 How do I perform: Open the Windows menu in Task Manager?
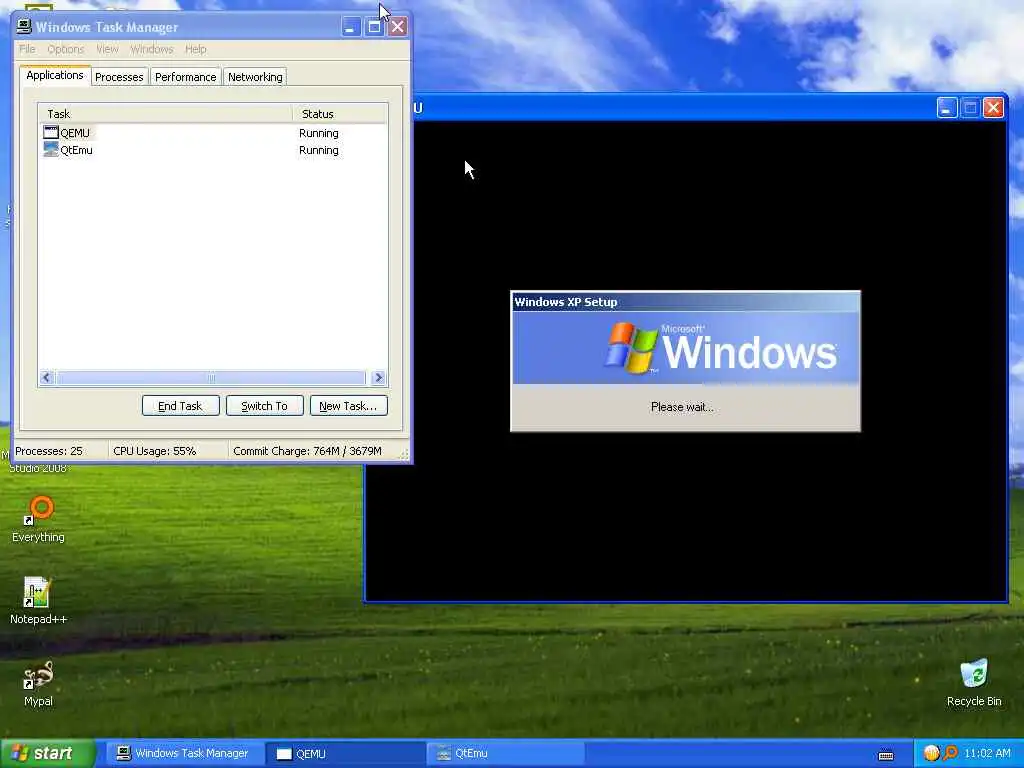[152, 49]
